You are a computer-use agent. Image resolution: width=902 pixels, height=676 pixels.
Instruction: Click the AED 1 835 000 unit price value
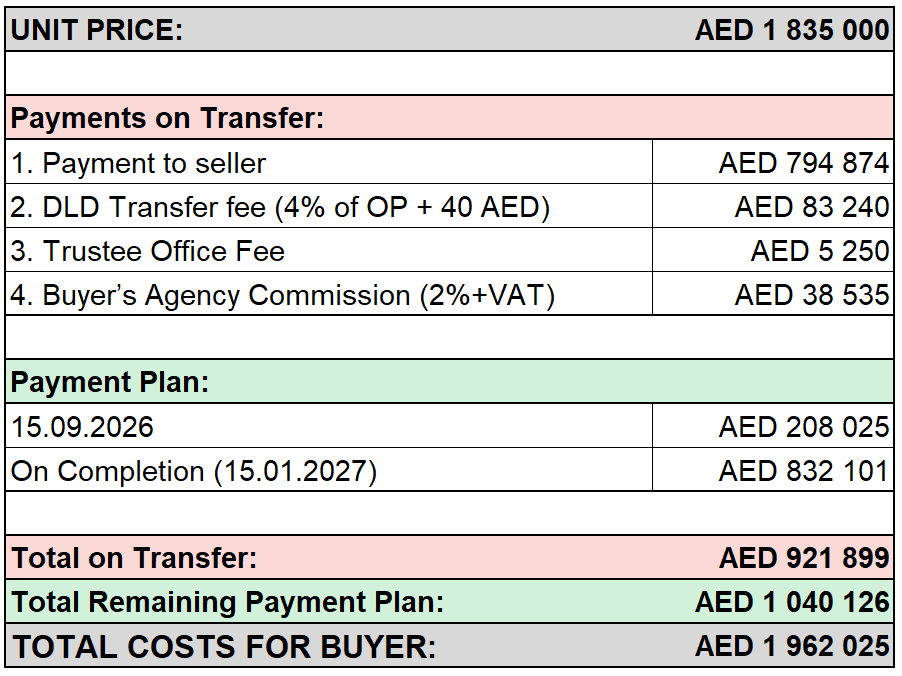coord(792,30)
